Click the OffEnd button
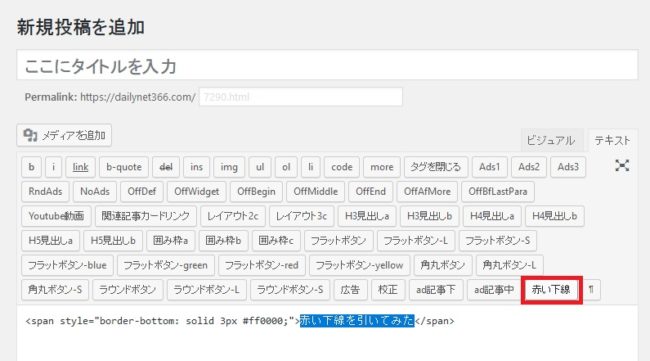Screen dimensions: 650x361 (371, 191)
